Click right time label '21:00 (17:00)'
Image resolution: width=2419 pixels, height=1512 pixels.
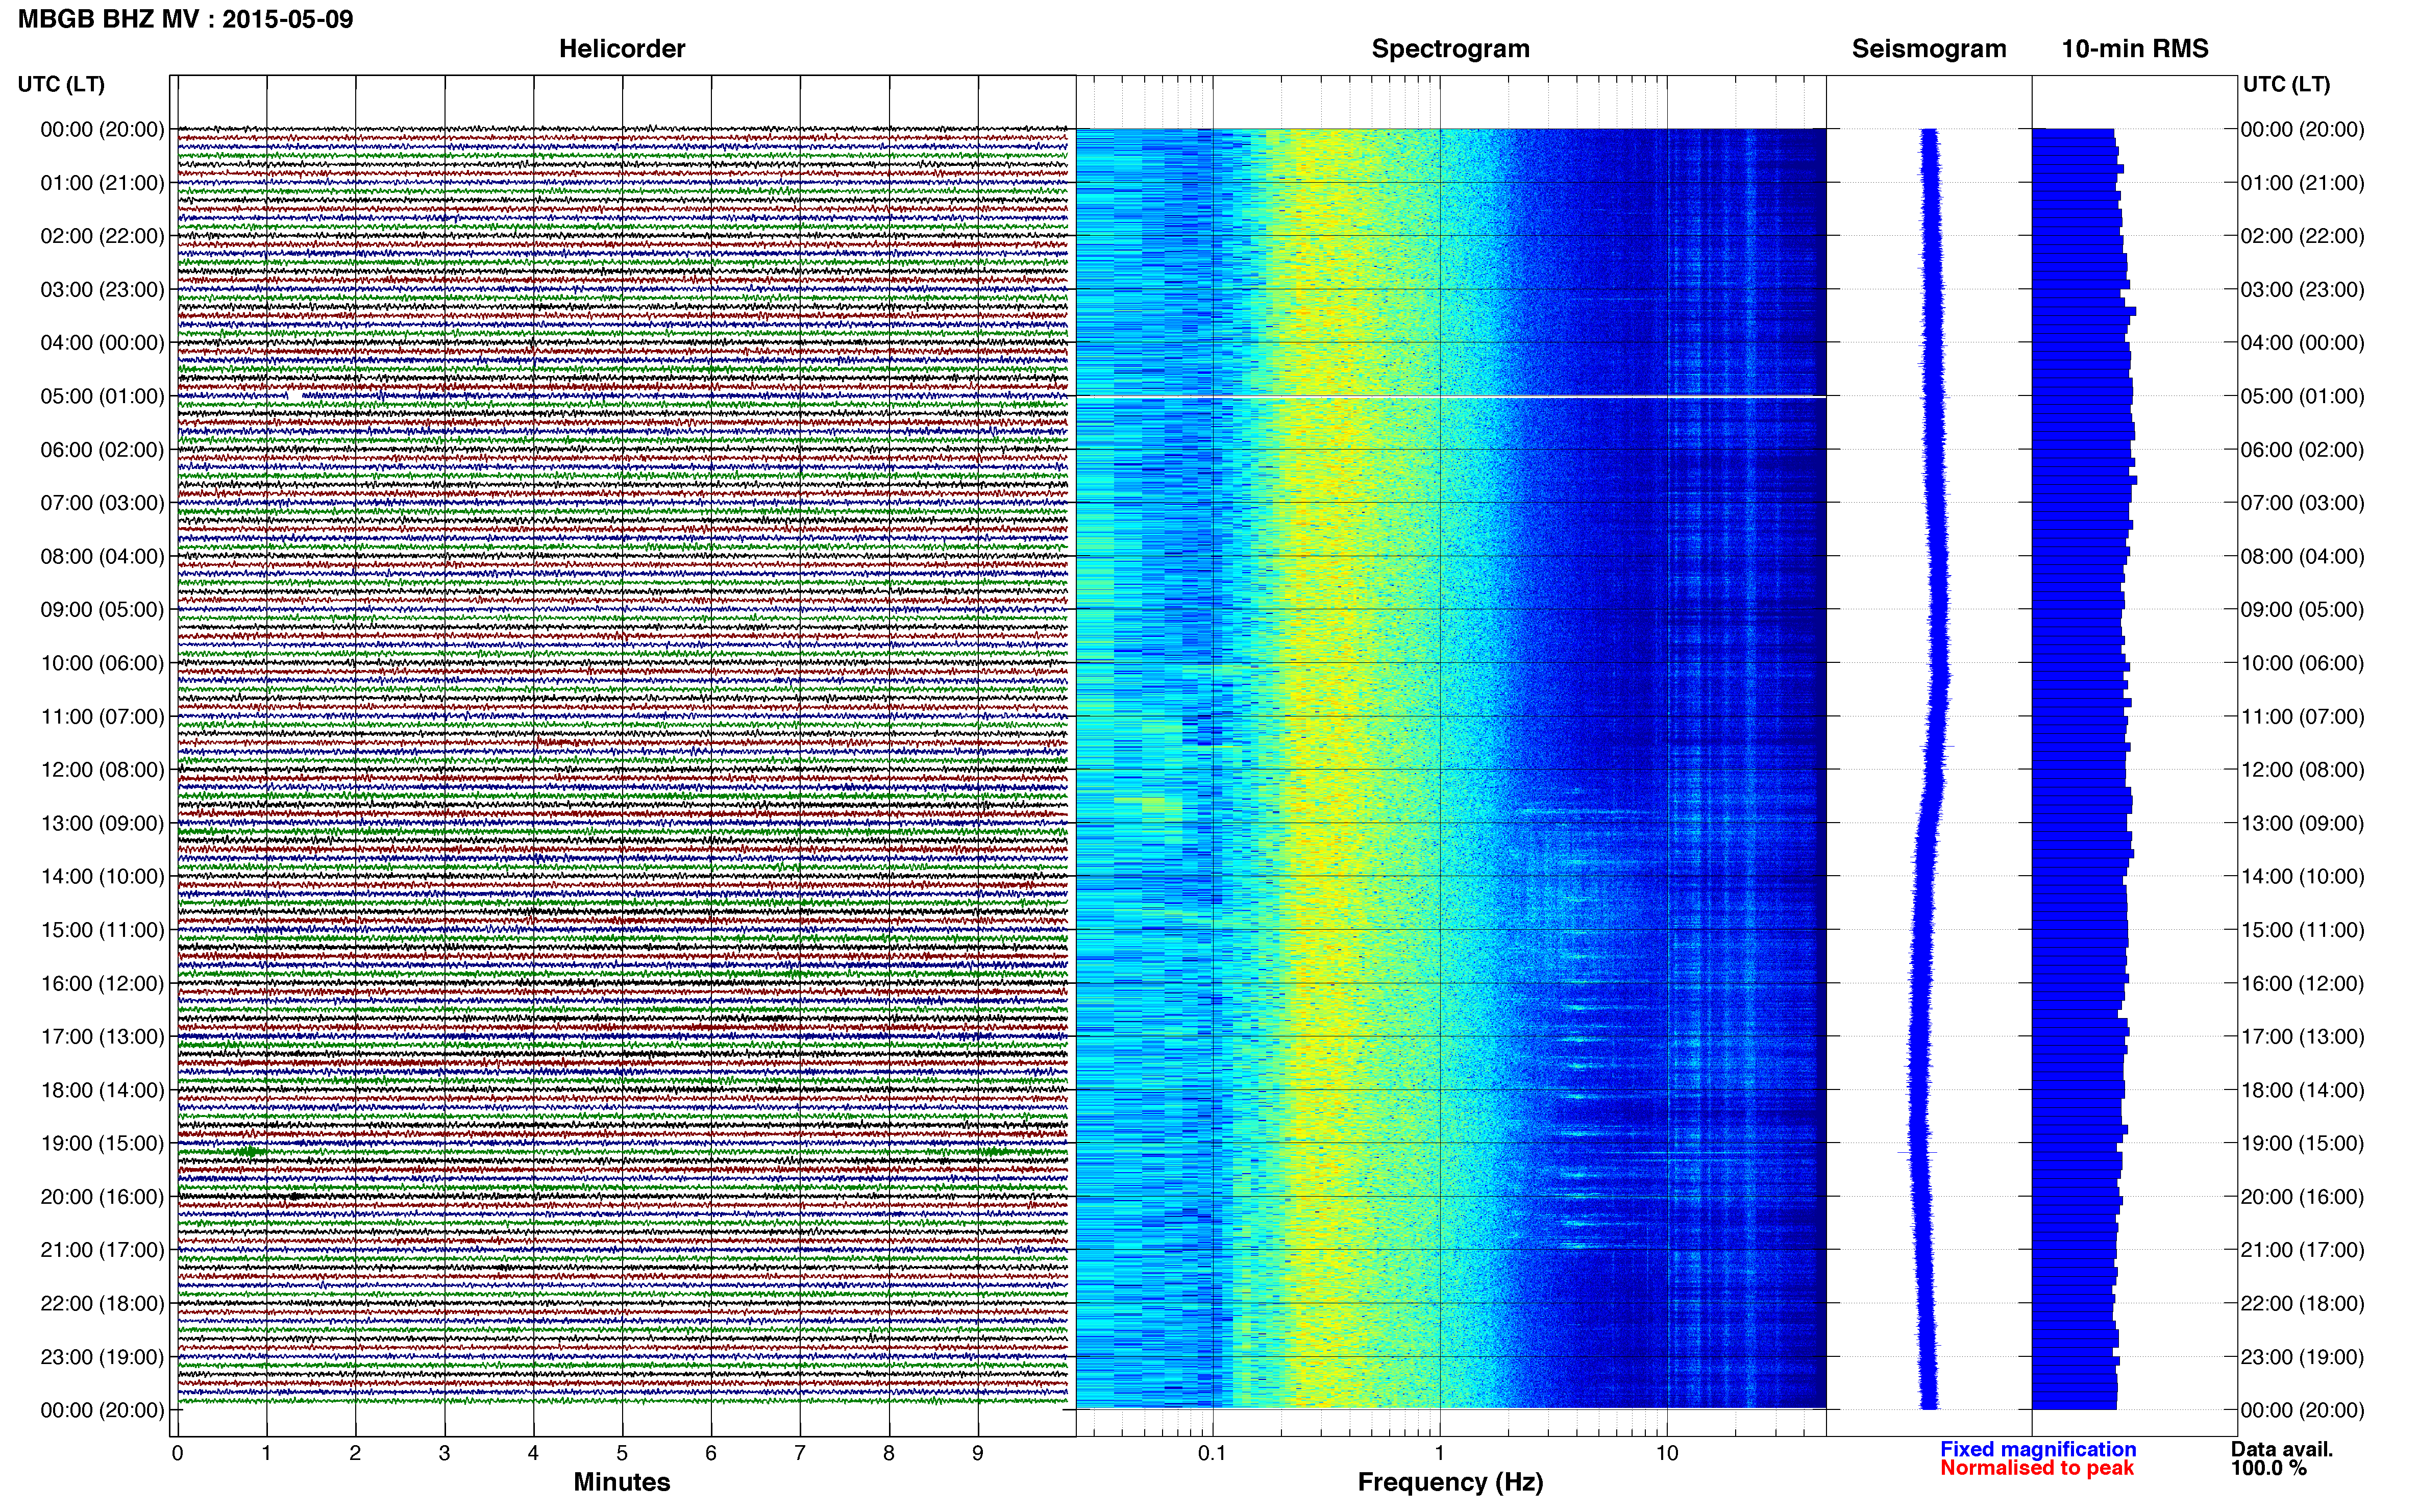pos(2303,1250)
